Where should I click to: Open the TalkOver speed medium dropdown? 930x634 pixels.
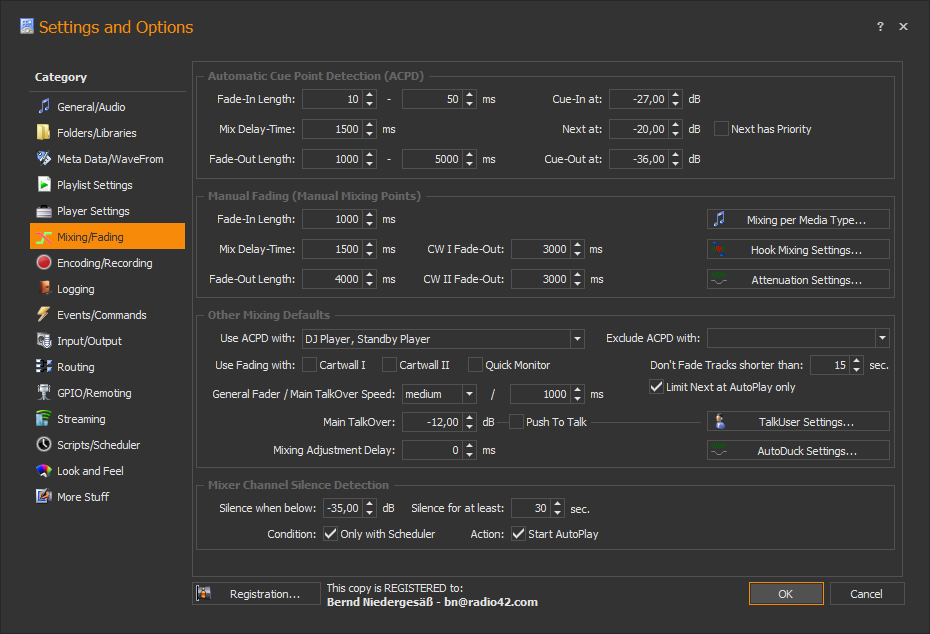coord(469,394)
